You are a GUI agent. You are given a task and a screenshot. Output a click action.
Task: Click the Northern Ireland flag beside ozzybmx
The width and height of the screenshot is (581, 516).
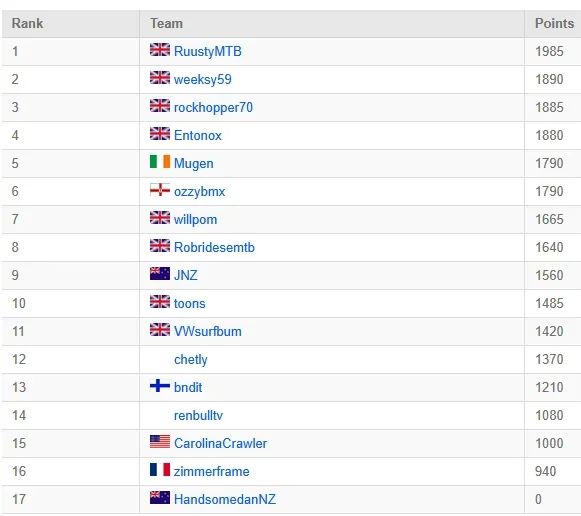point(160,190)
